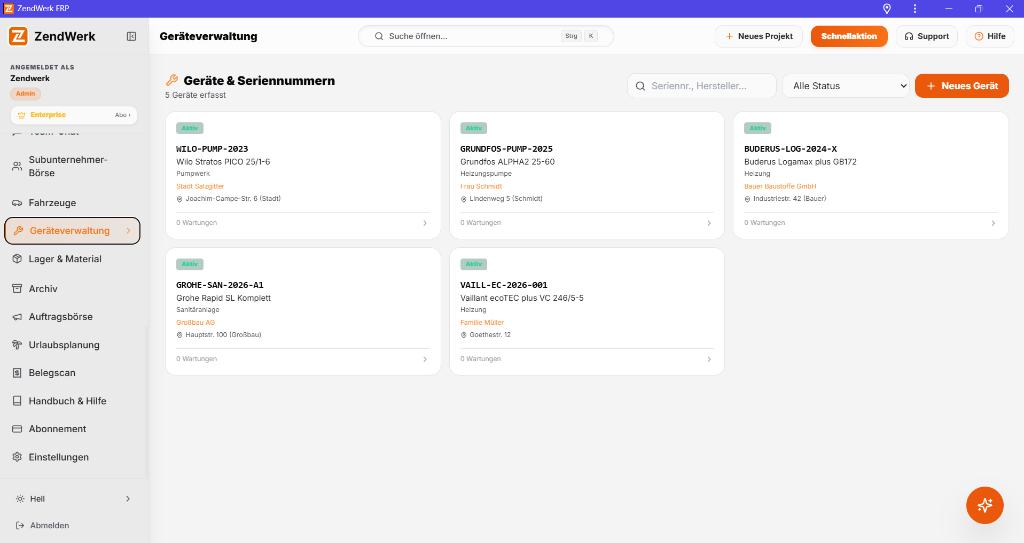The height and width of the screenshot is (543, 1024).
Task: Open the Abo link on Enterprise badge
Action: click(123, 115)
